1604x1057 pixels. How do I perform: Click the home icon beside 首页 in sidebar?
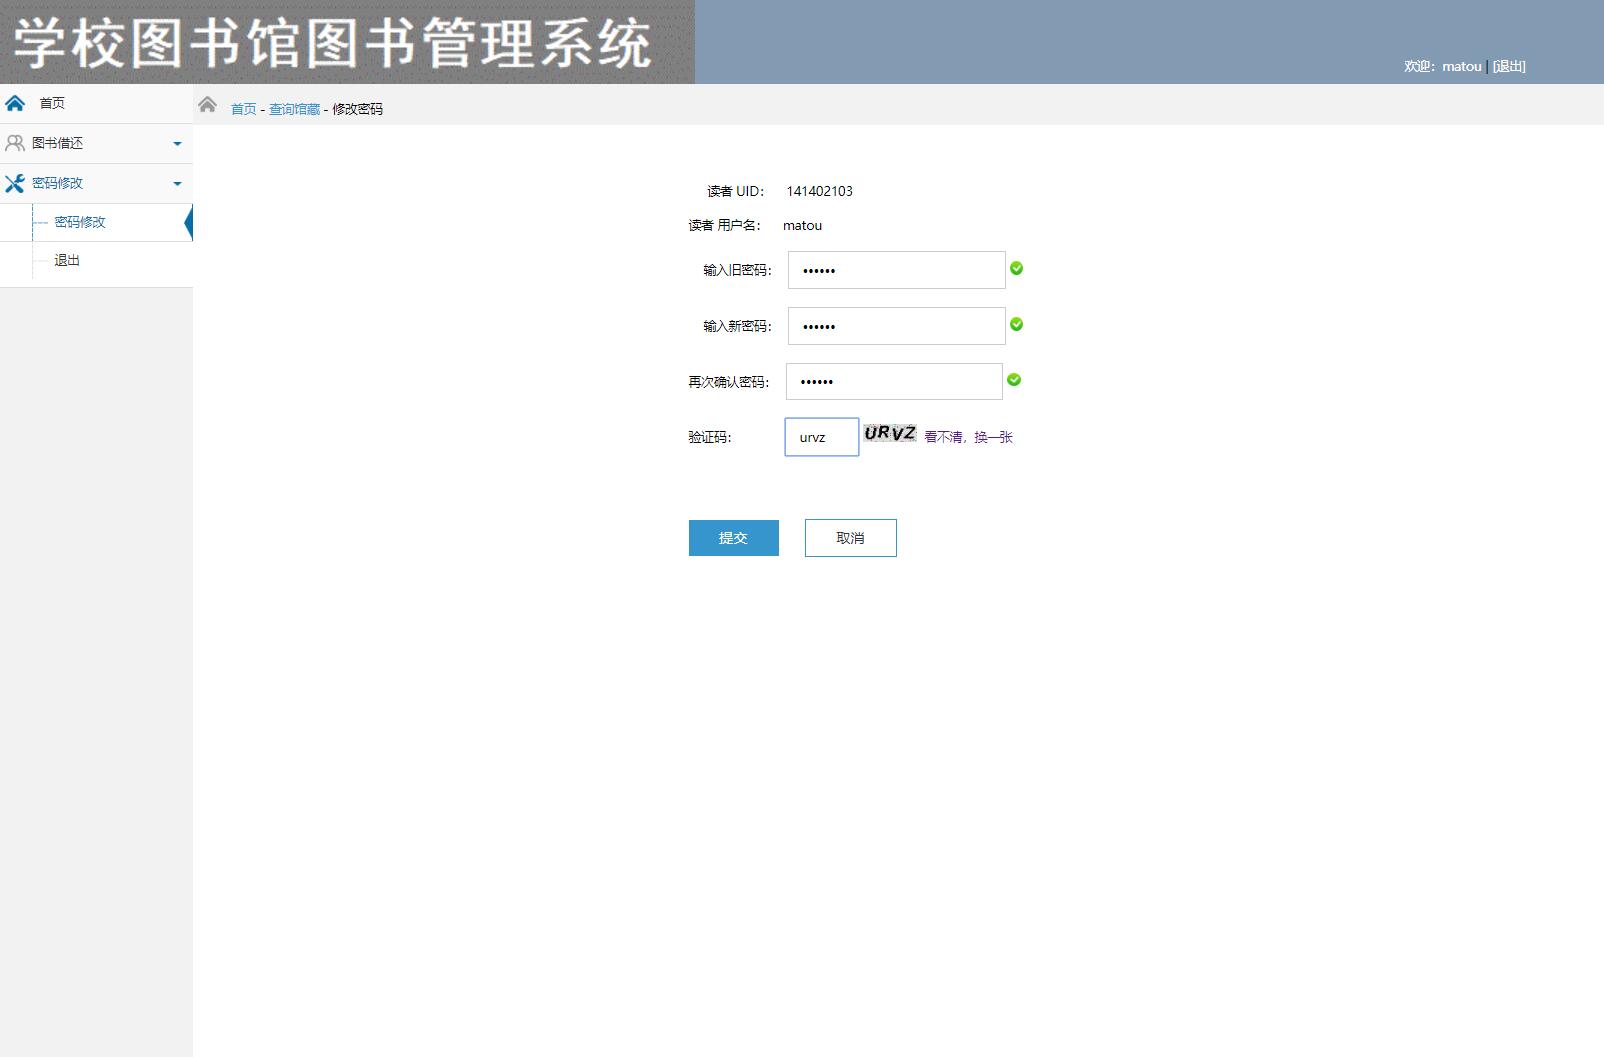click(x=15, y=103)
